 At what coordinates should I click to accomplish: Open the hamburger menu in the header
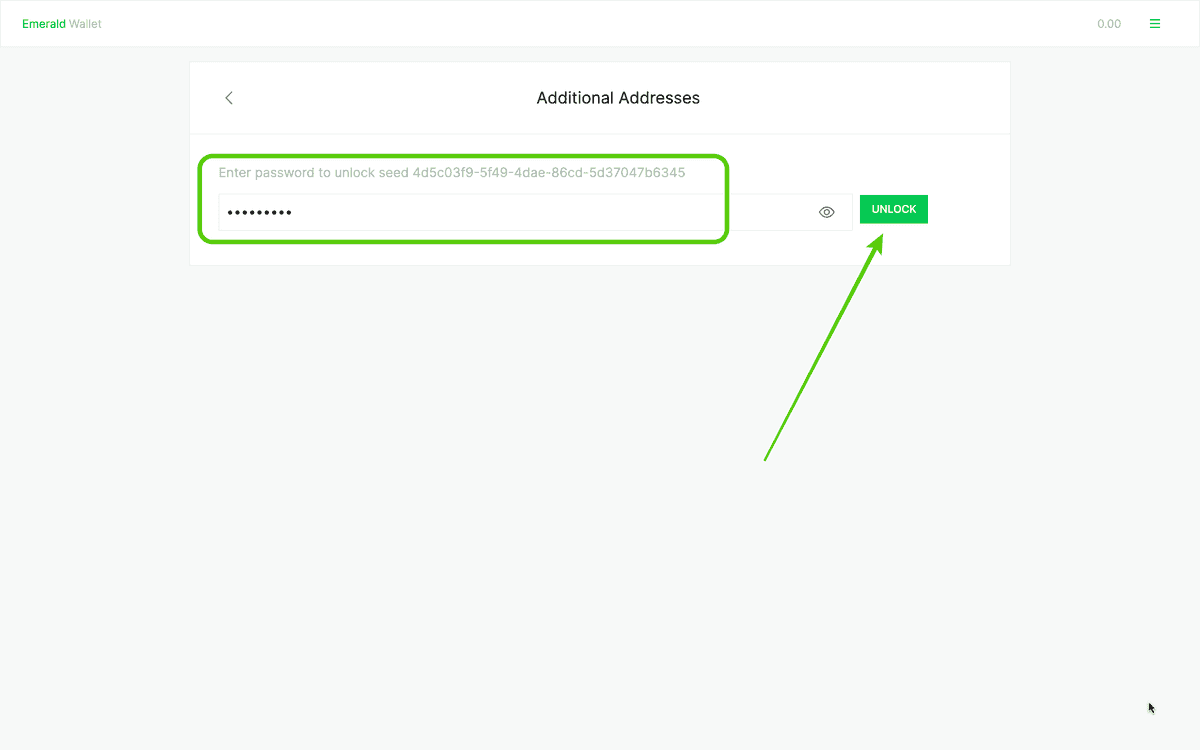point(1155,24)
